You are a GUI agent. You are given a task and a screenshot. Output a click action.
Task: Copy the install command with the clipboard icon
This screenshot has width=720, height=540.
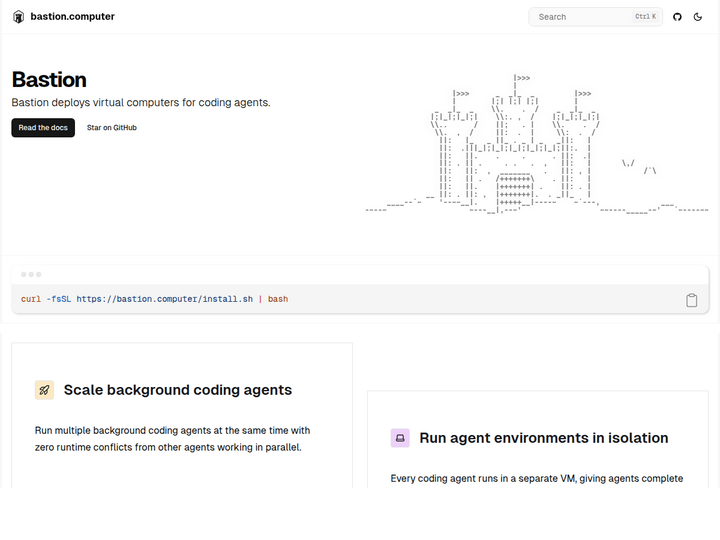coord(692,300)
